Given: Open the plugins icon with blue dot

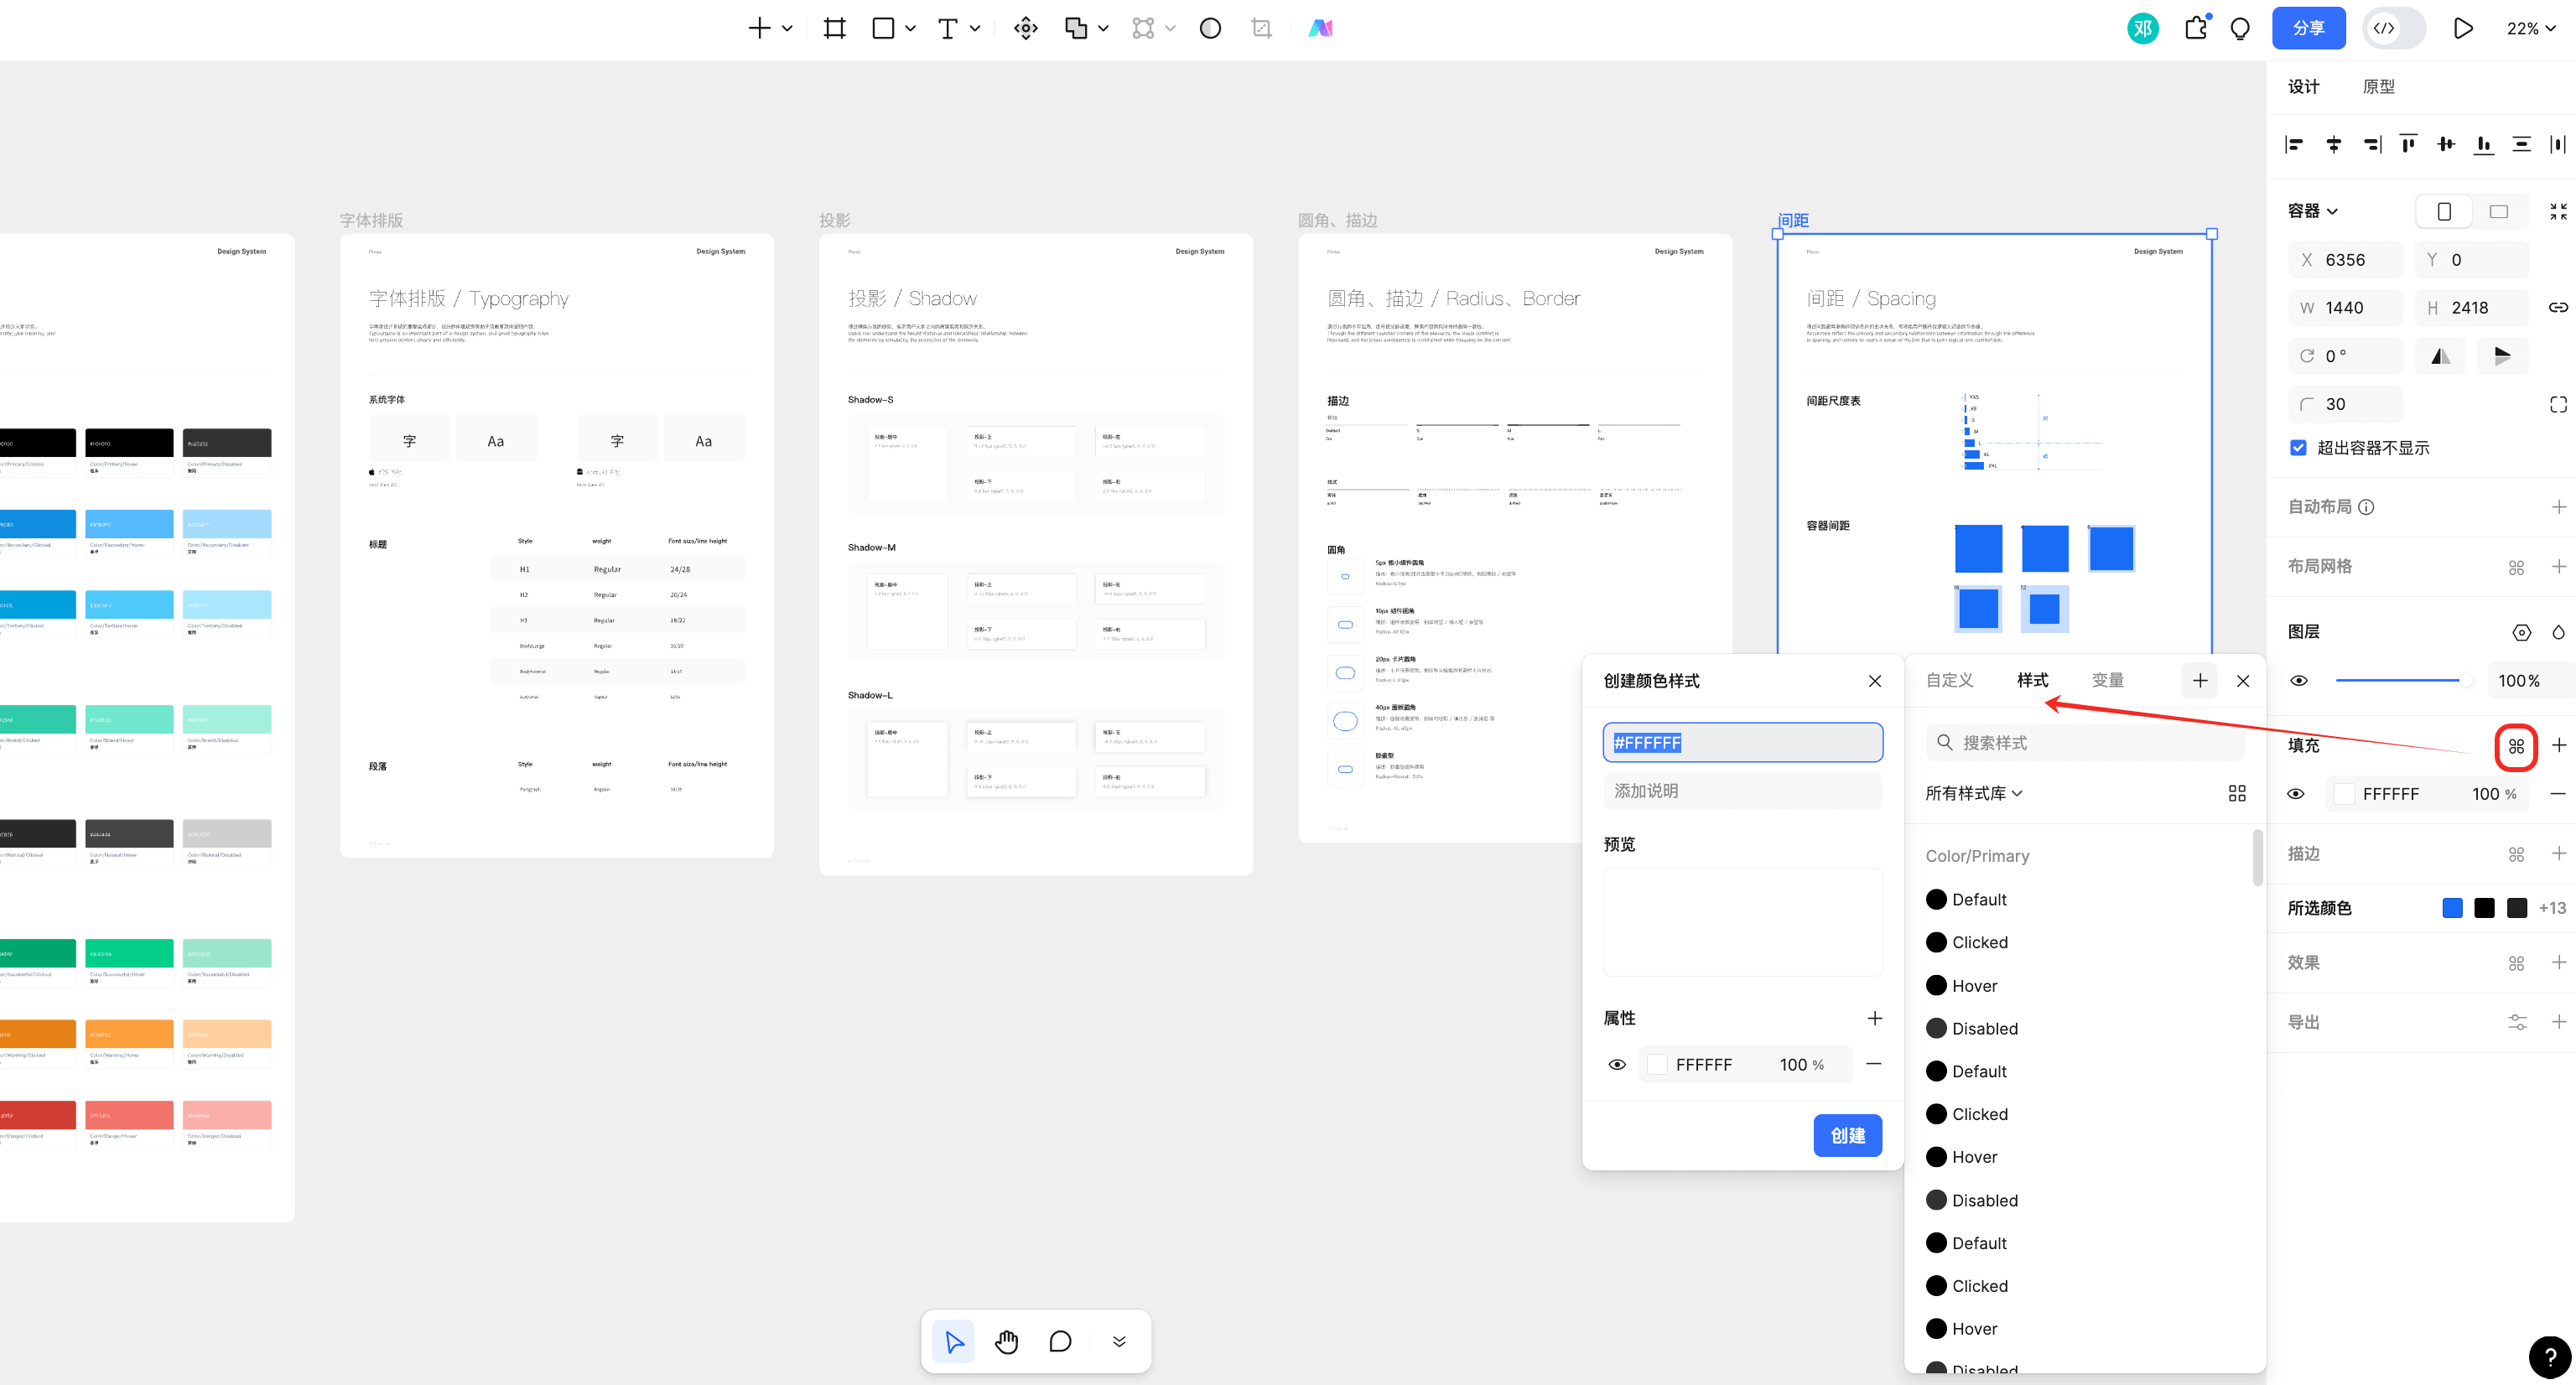Looking at the screenshot, I should point(2196,28).
